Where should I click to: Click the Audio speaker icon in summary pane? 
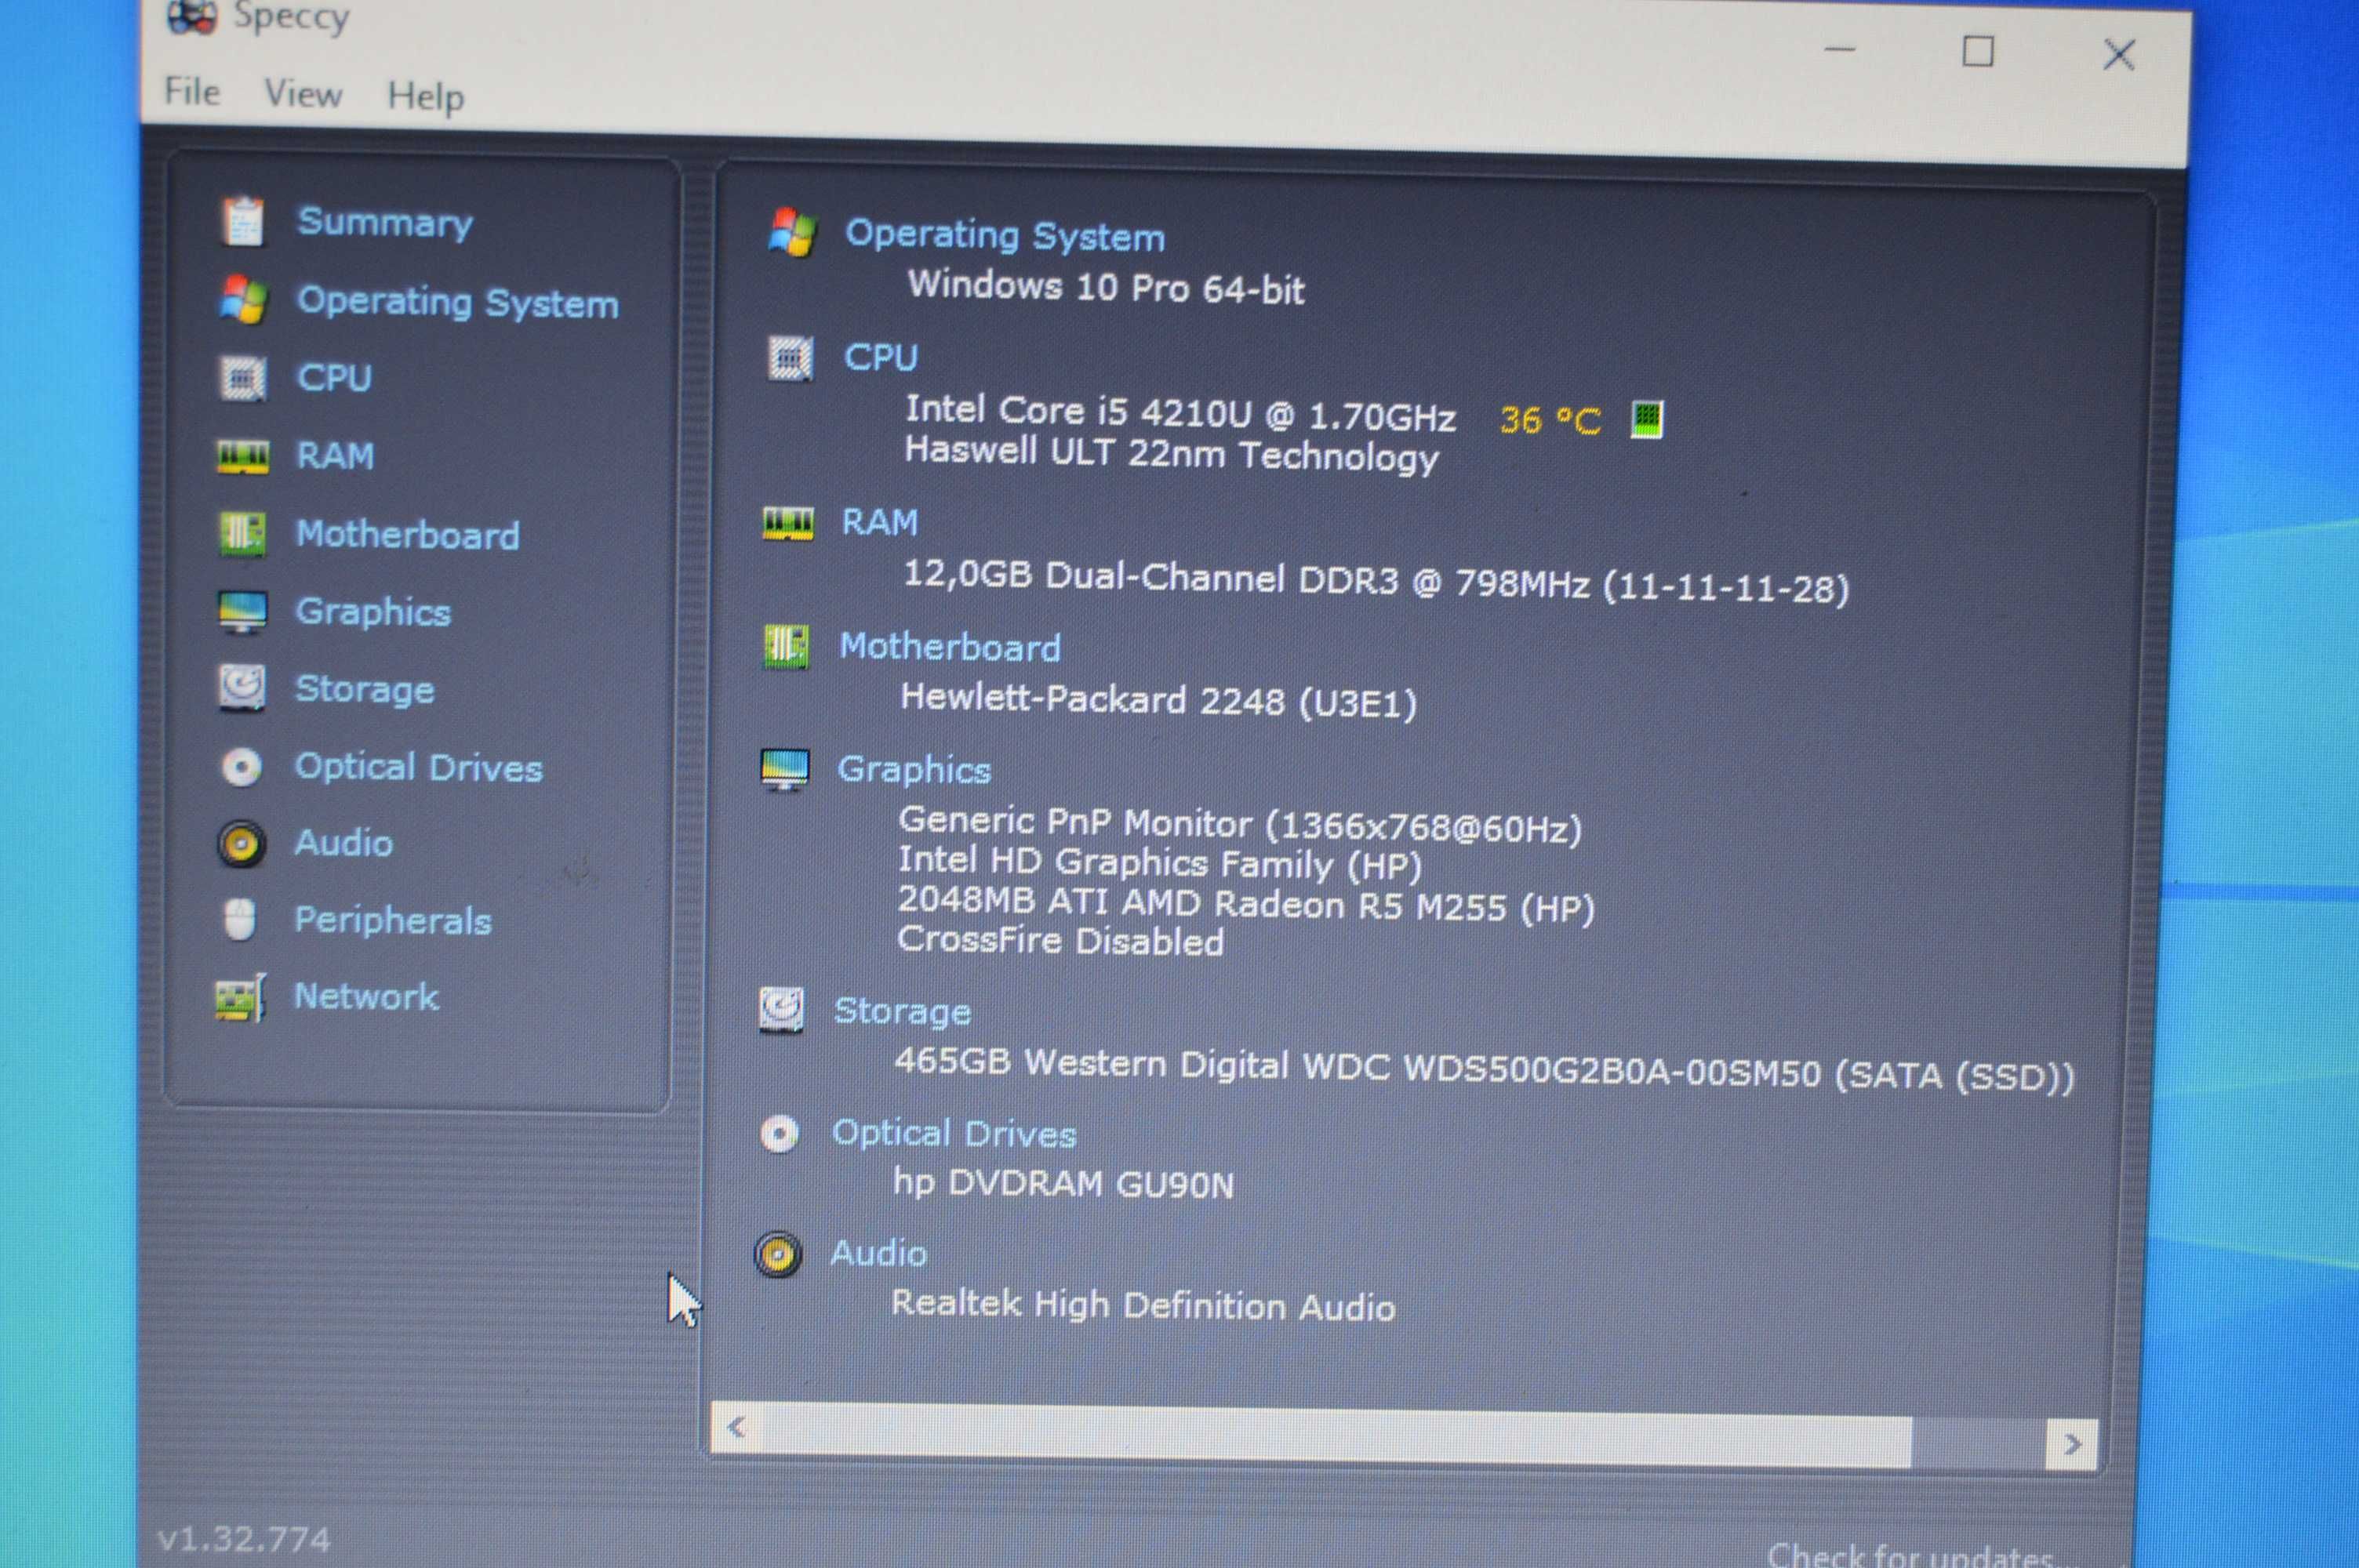click(x=778, y=1254)
